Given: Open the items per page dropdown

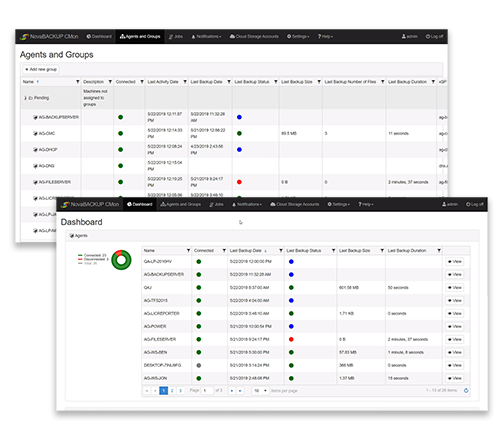Looking at the screenshot, I should [x=260, y=390].
